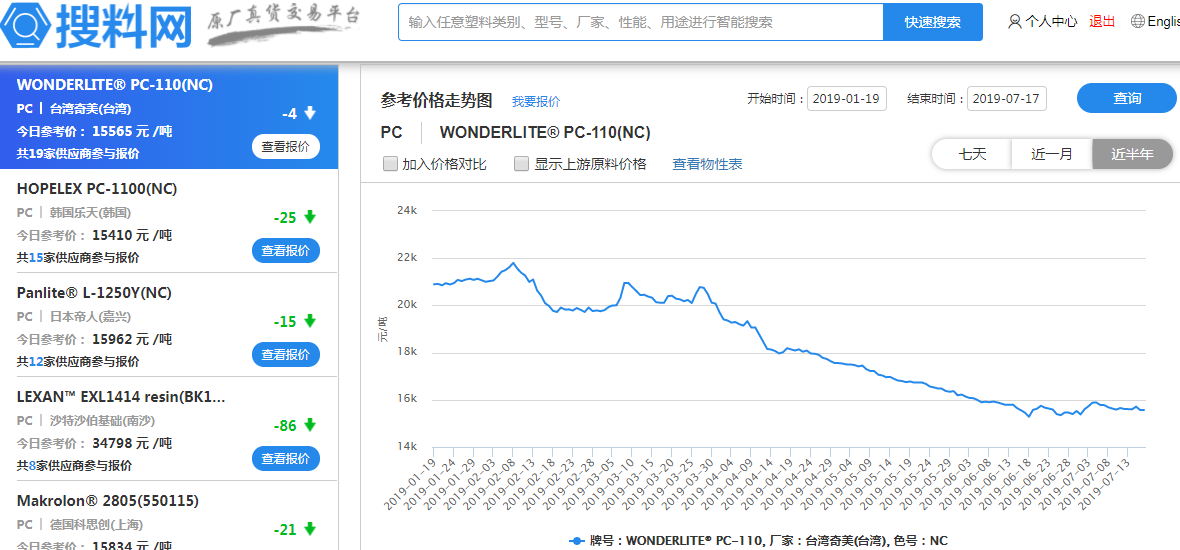Image resolution: width=1180 pixels, height=550 pixels.
Task: Enable the 加入价格对比 checkbox
Action: point(391,164)
